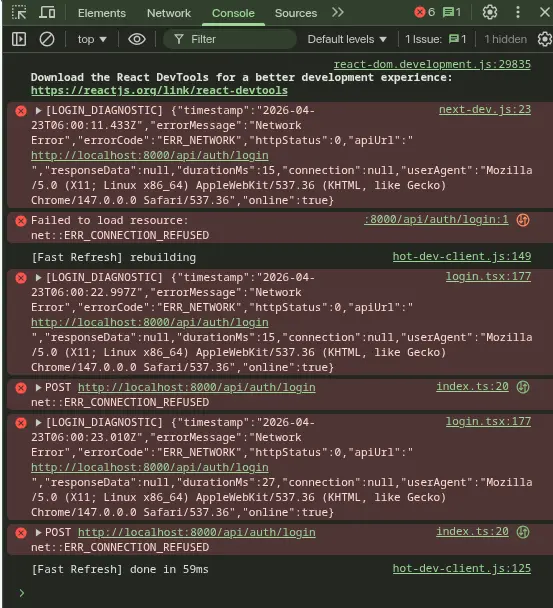
Task: Open live expression via the eye icon
Action: pyautogui.click(x=137, y=39)
